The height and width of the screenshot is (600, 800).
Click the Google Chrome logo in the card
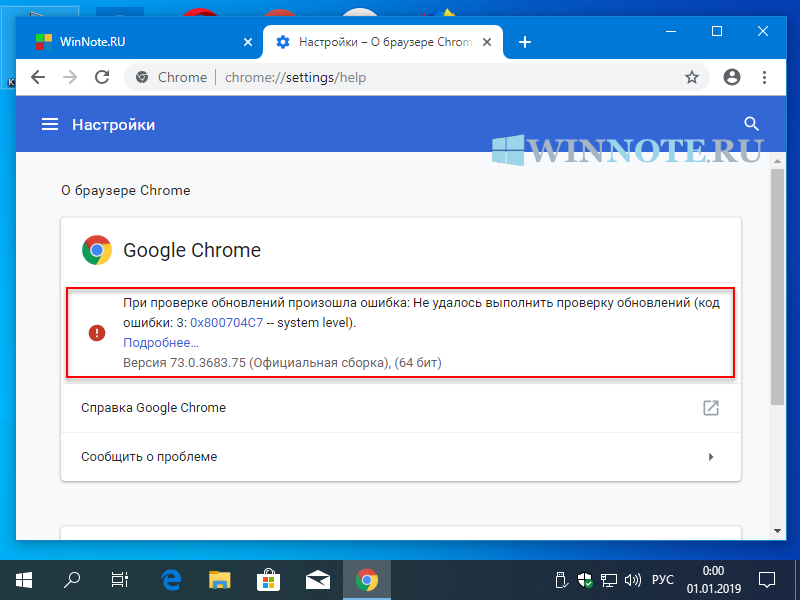pos(97,250)
